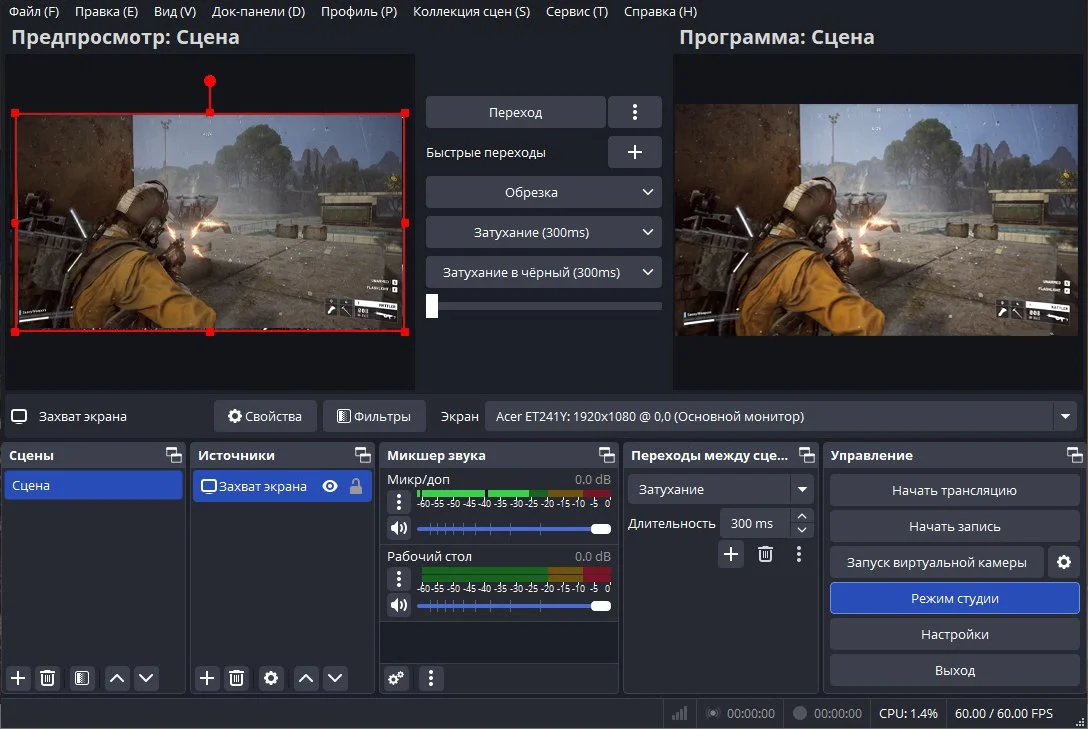The image size is (1088, 729).
Task: Click the Программа scene output thumbnail
Action: [876, 220]
